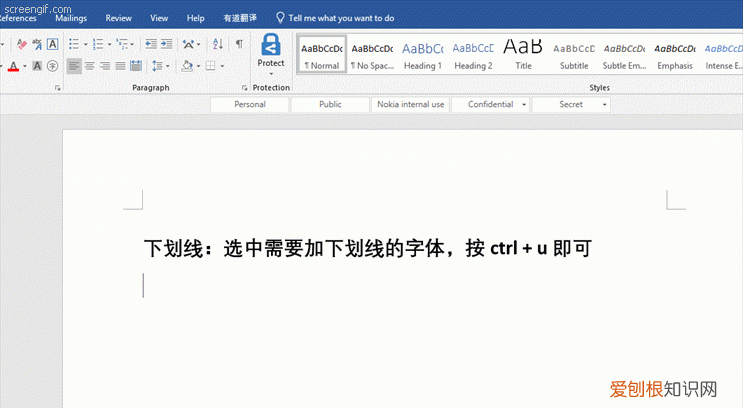Viewport: 743px width, 408px height.
Task: Click the Enclose Characters circle icon
Action: click(53, 66)
